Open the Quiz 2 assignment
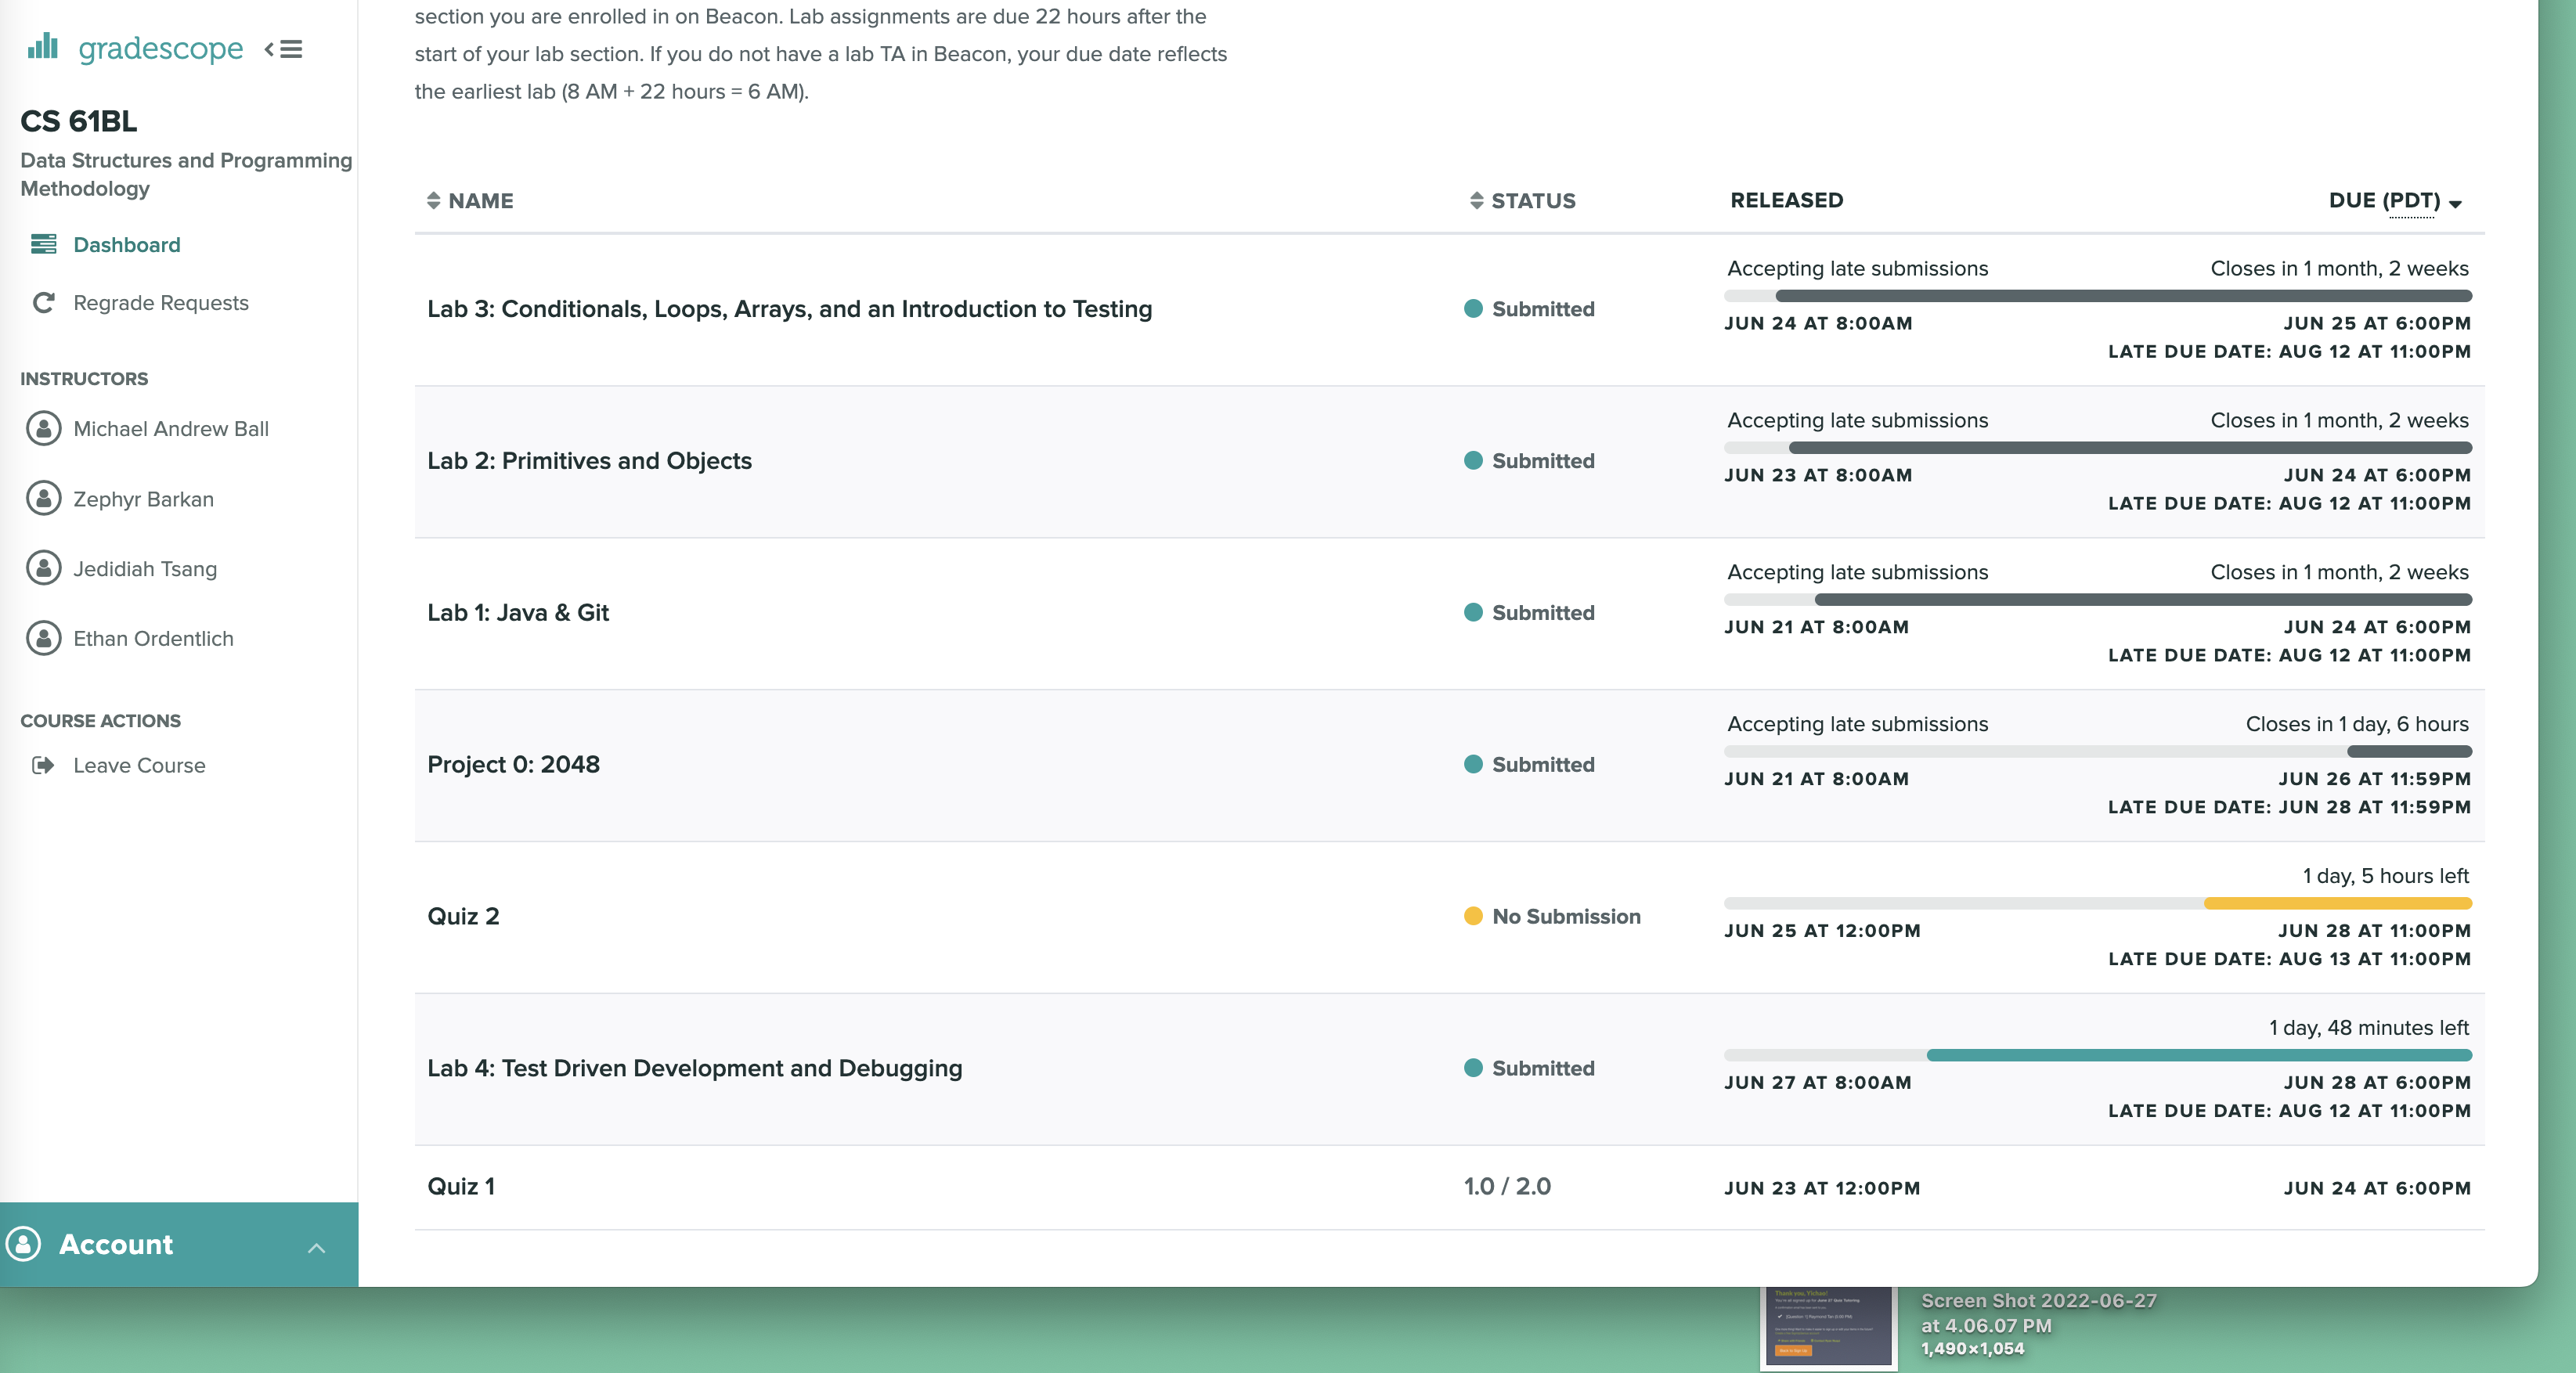The width and height of the screenshot is (2576, 1373). tap(463, 916)
